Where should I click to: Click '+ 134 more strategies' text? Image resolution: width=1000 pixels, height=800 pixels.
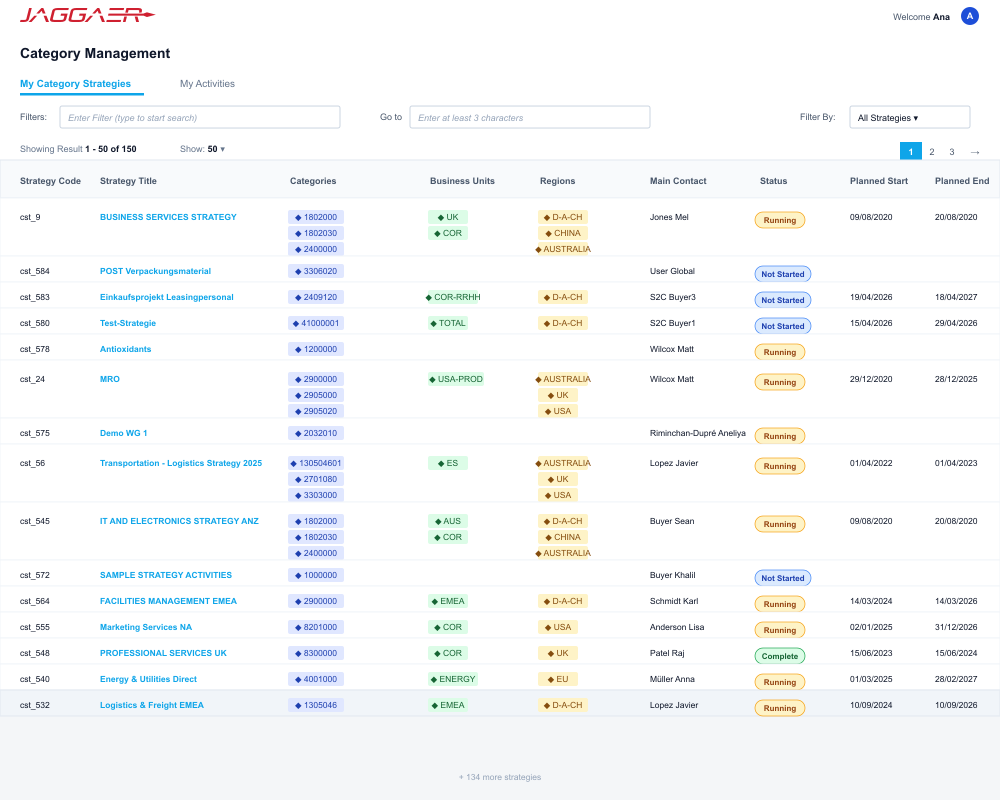click(x=500, y=777)
